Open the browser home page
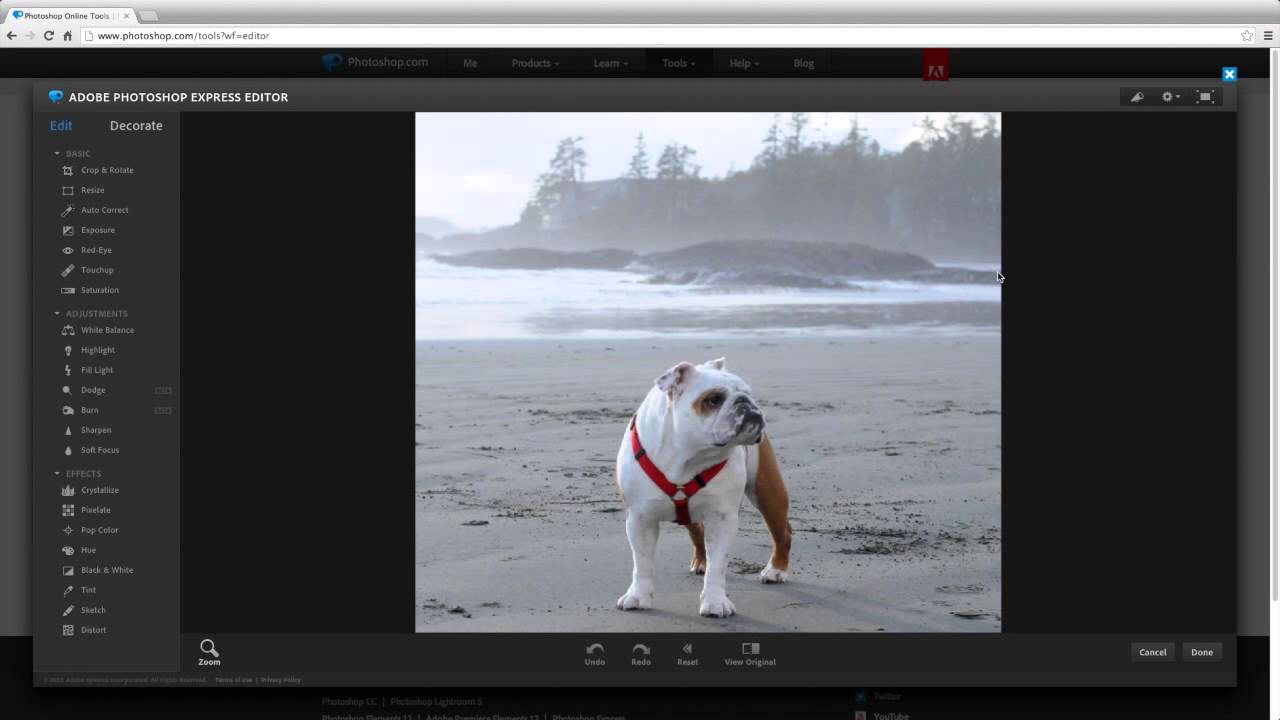This screenshot has height=720, width=1280. (67, 35)
